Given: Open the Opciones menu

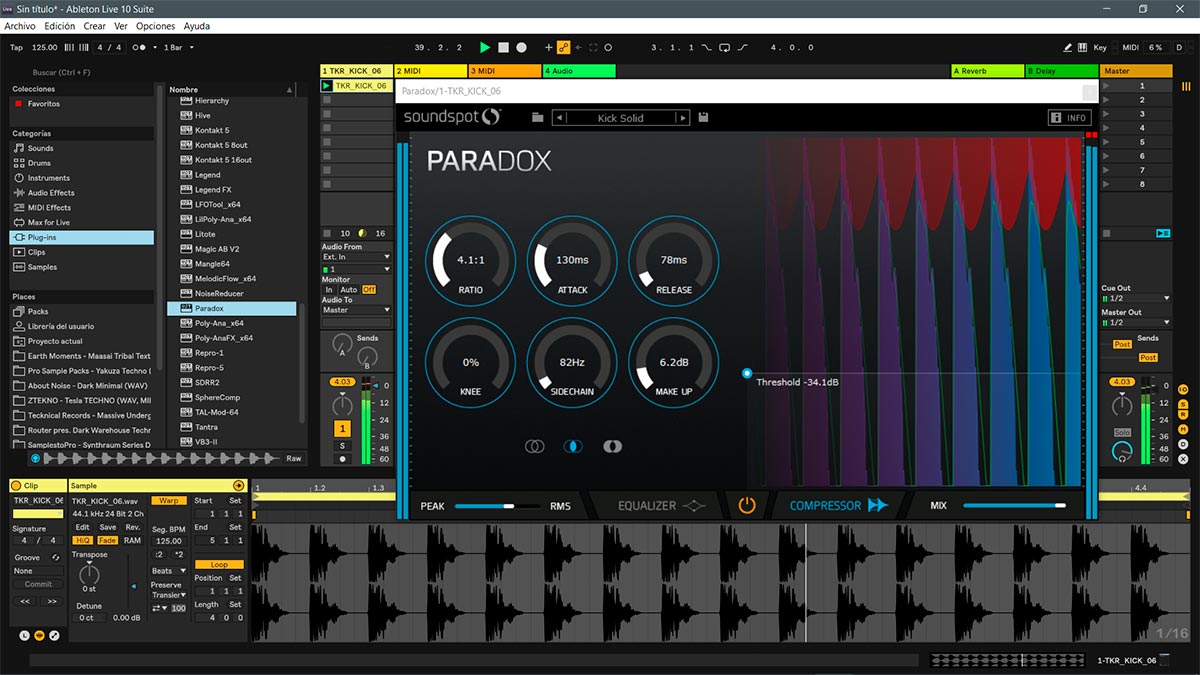Looking at the screenshot, I should click(155, 26).
